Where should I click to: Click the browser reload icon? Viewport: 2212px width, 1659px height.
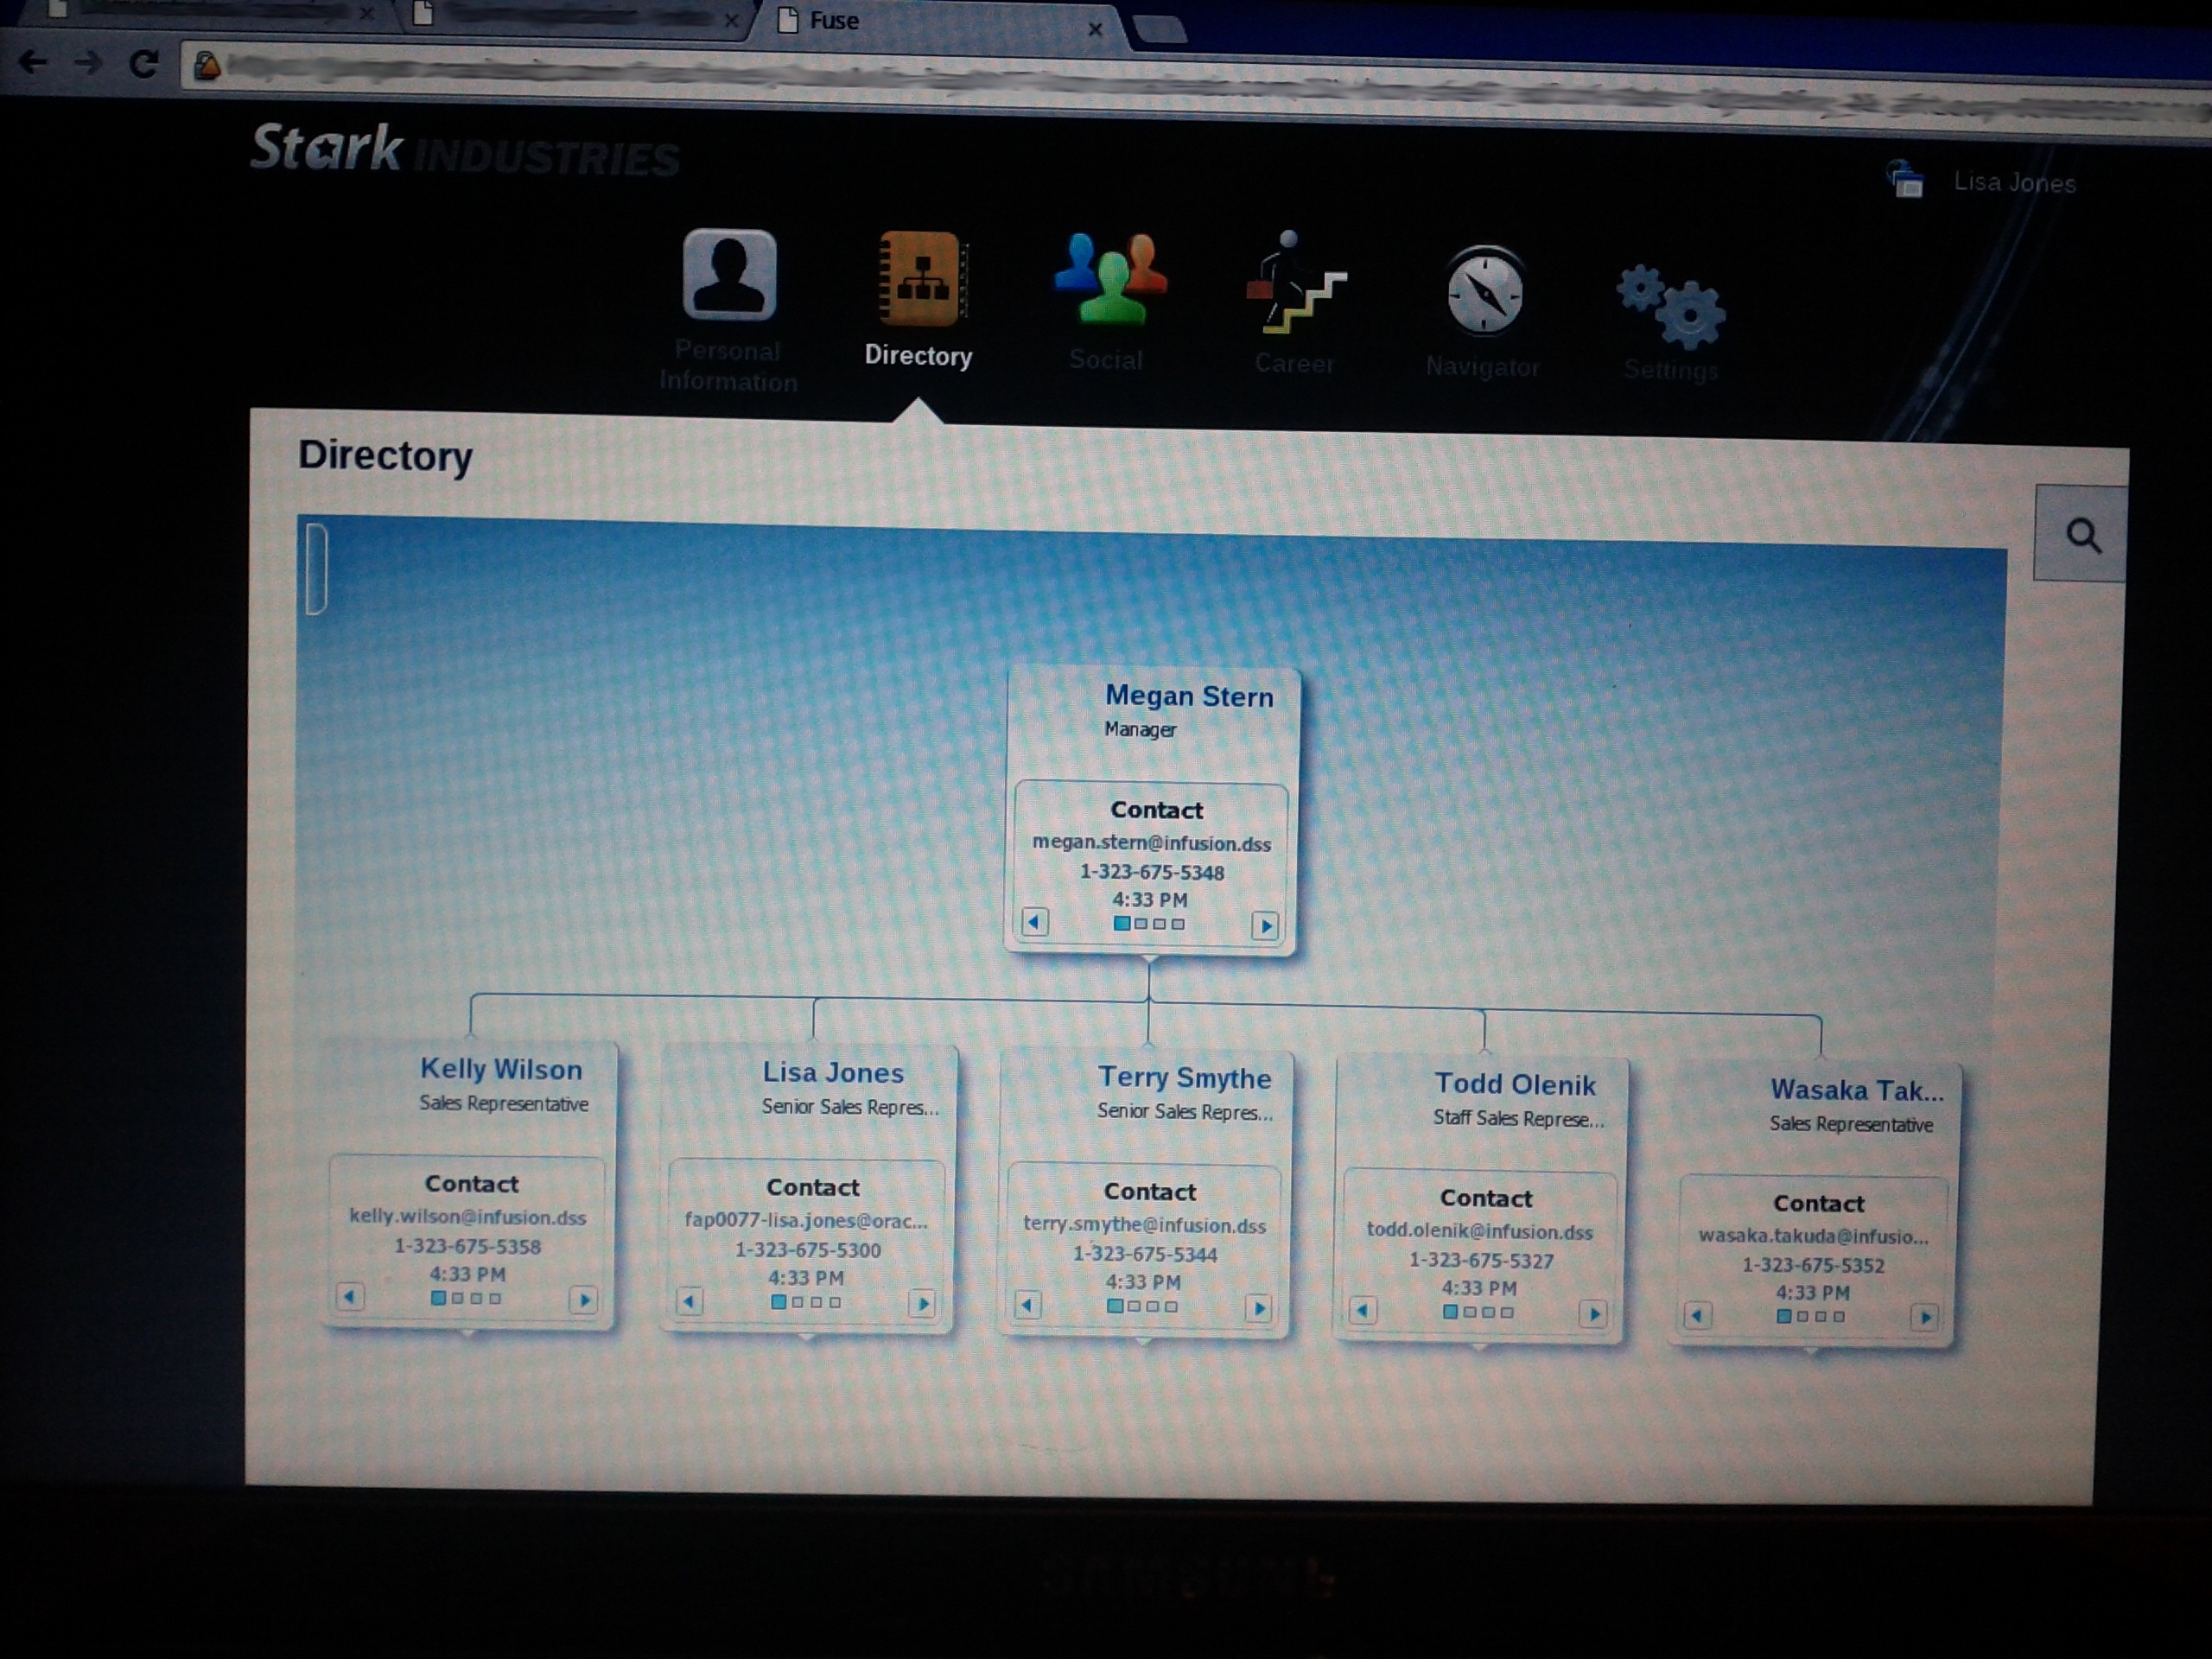point(144,64)
